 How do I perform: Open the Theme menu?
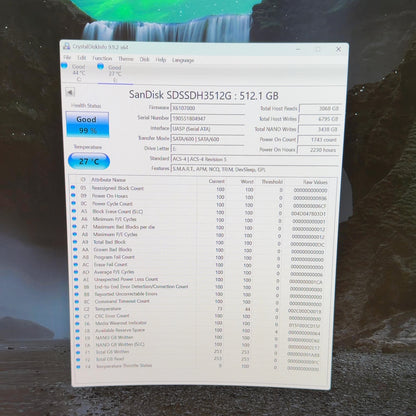(126, 59)
